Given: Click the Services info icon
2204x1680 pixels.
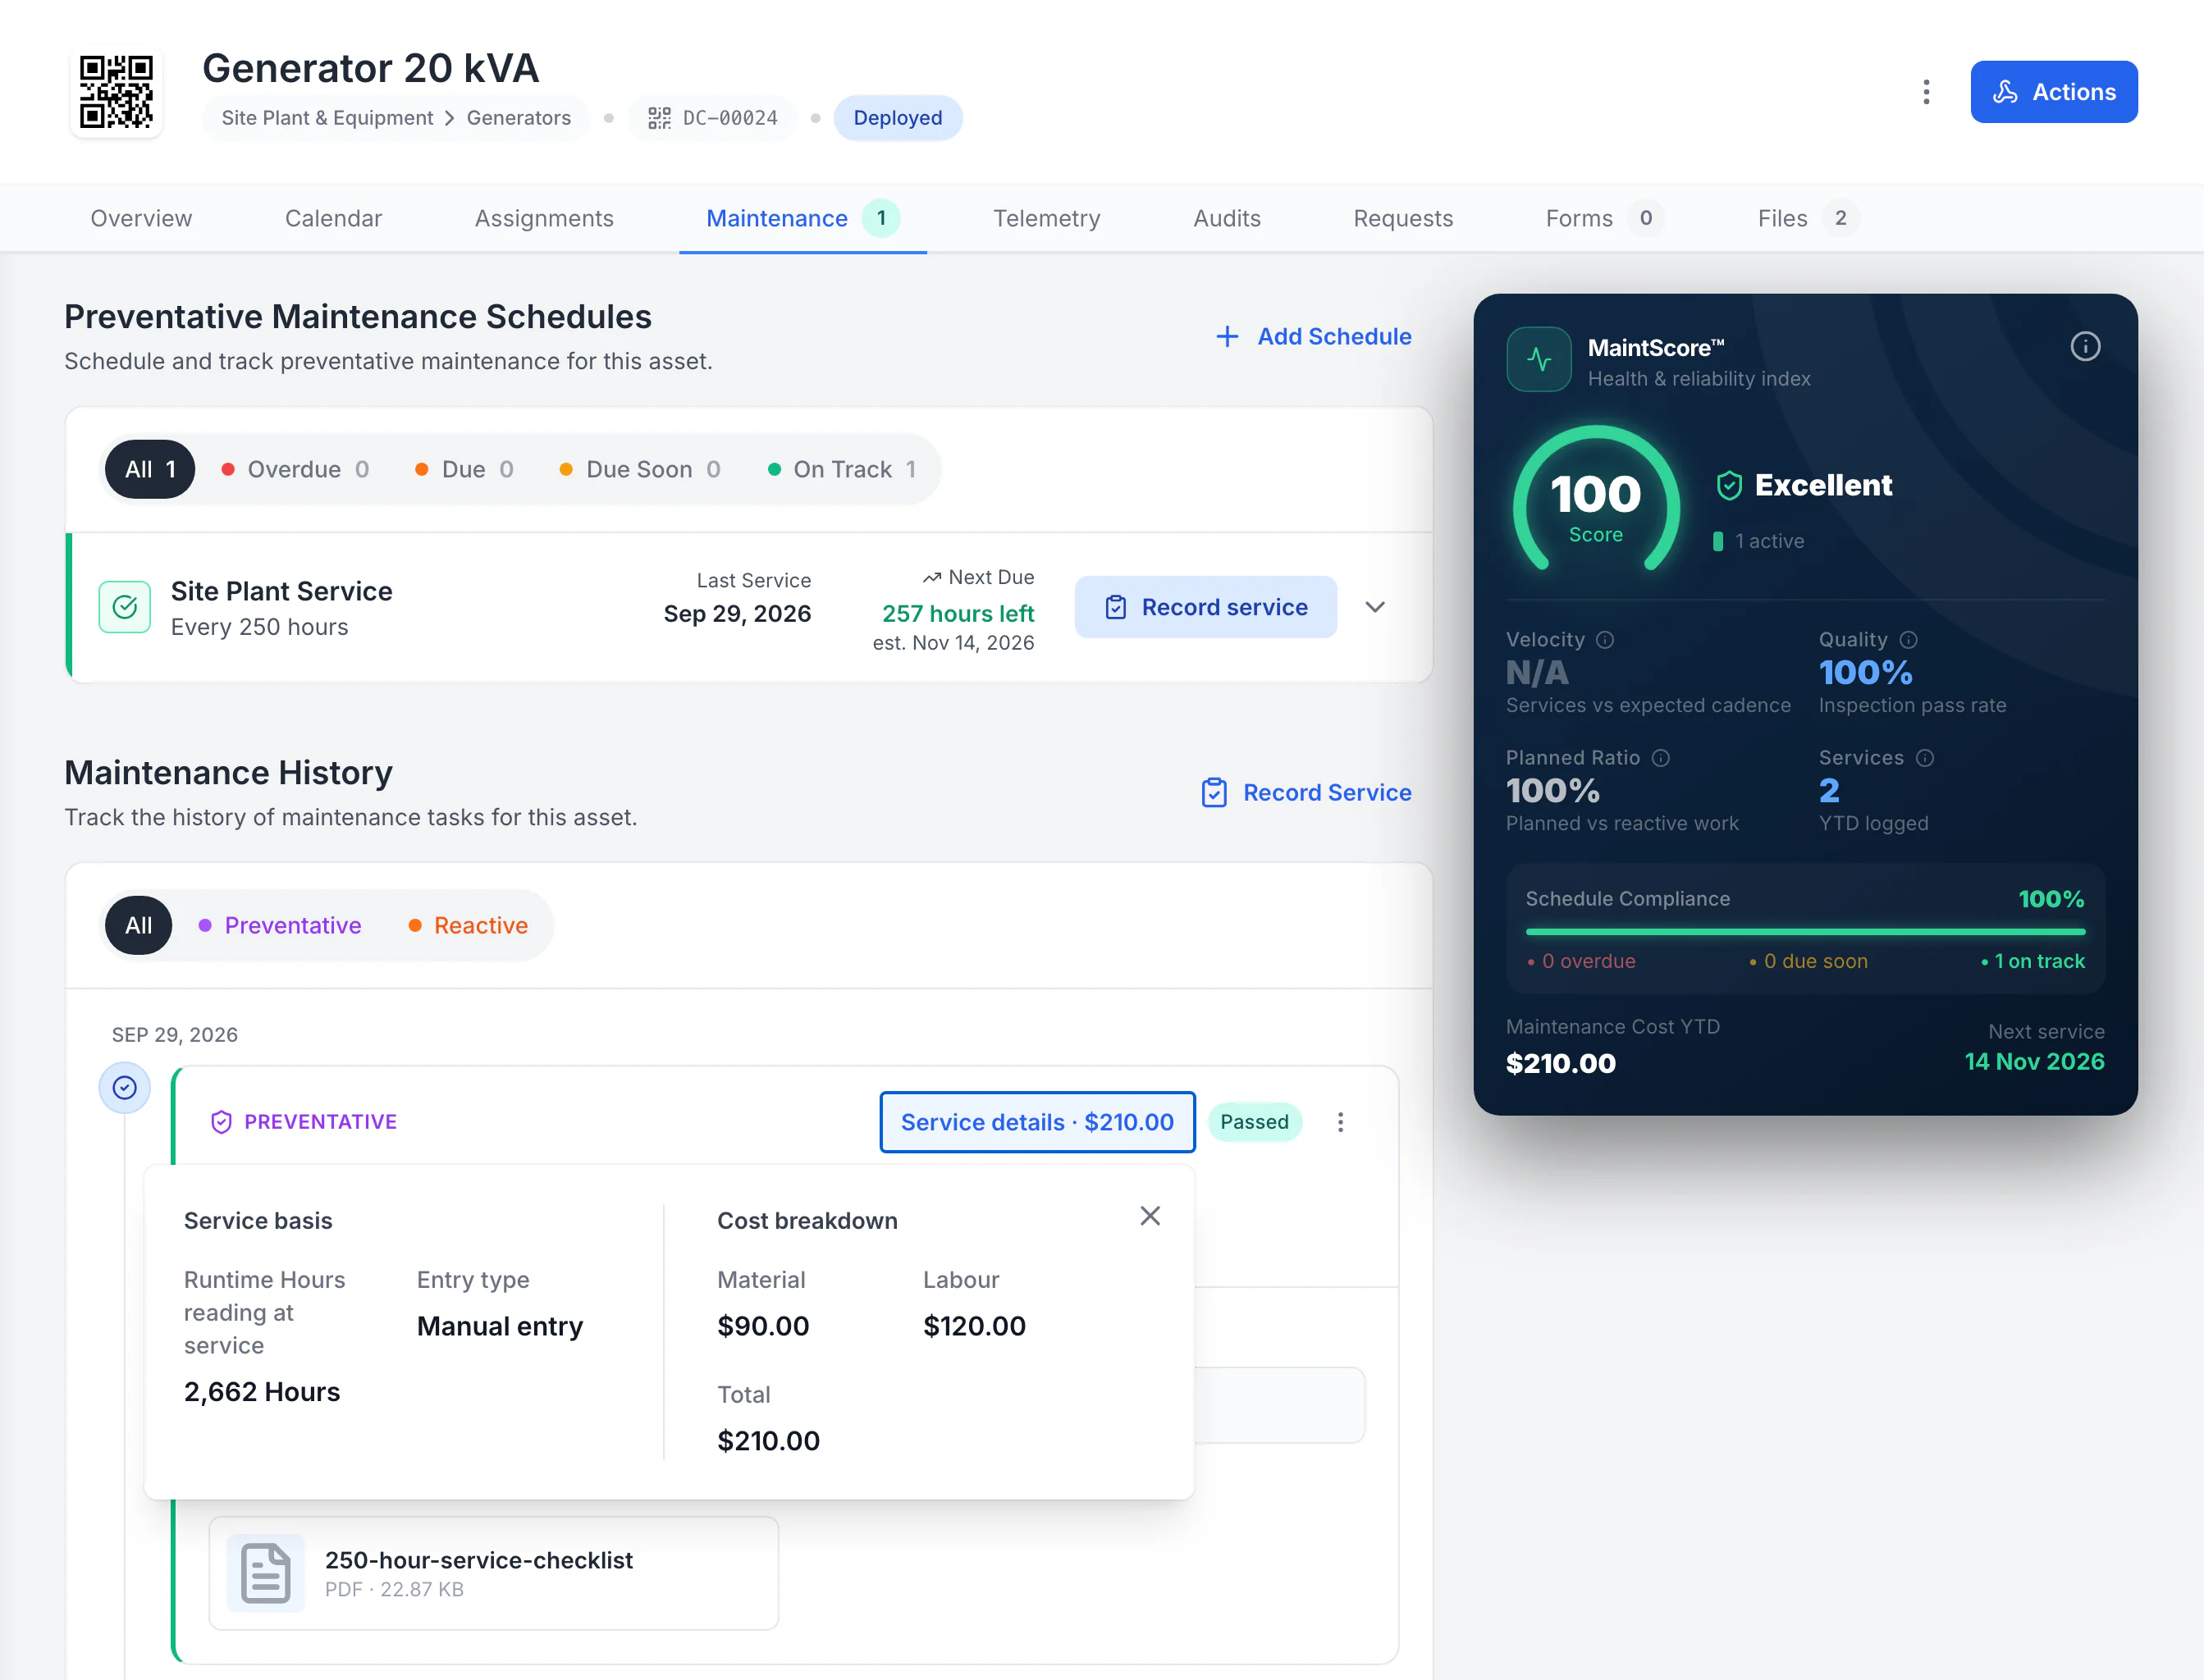Looking at the screenshot, I should [x=1925, y=758].
